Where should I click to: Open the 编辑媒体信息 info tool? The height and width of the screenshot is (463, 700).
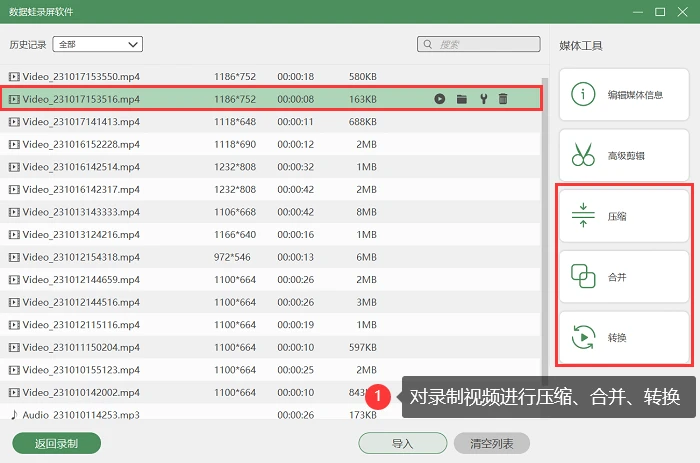[624, 95]
